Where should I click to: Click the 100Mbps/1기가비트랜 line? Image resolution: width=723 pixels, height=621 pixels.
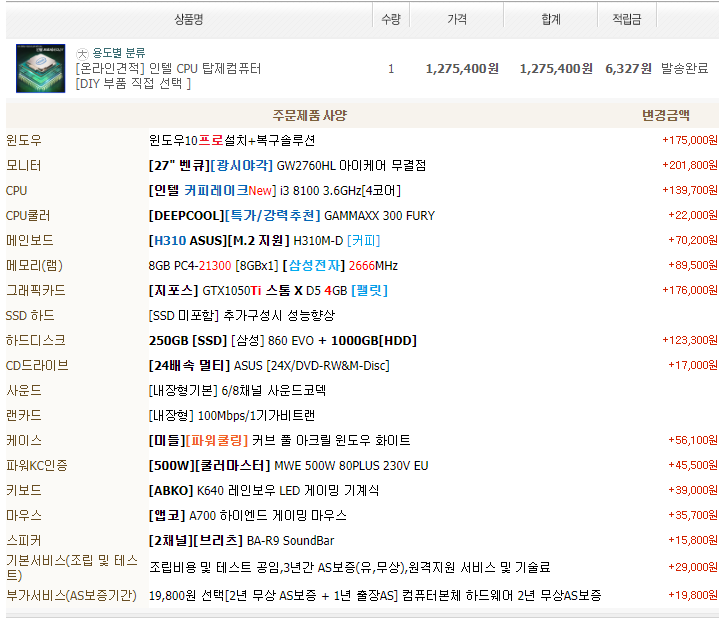tap(232, 416)
